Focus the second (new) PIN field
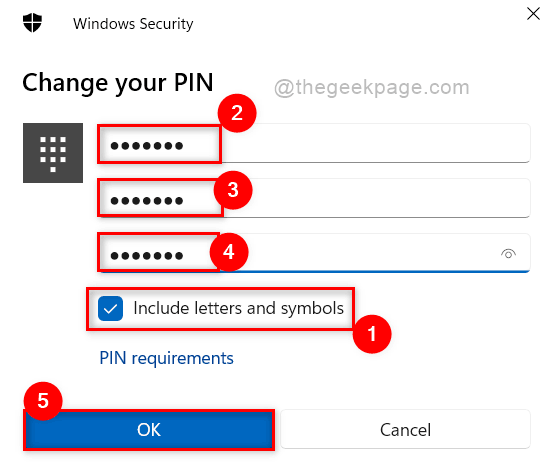 click(314, 198)
